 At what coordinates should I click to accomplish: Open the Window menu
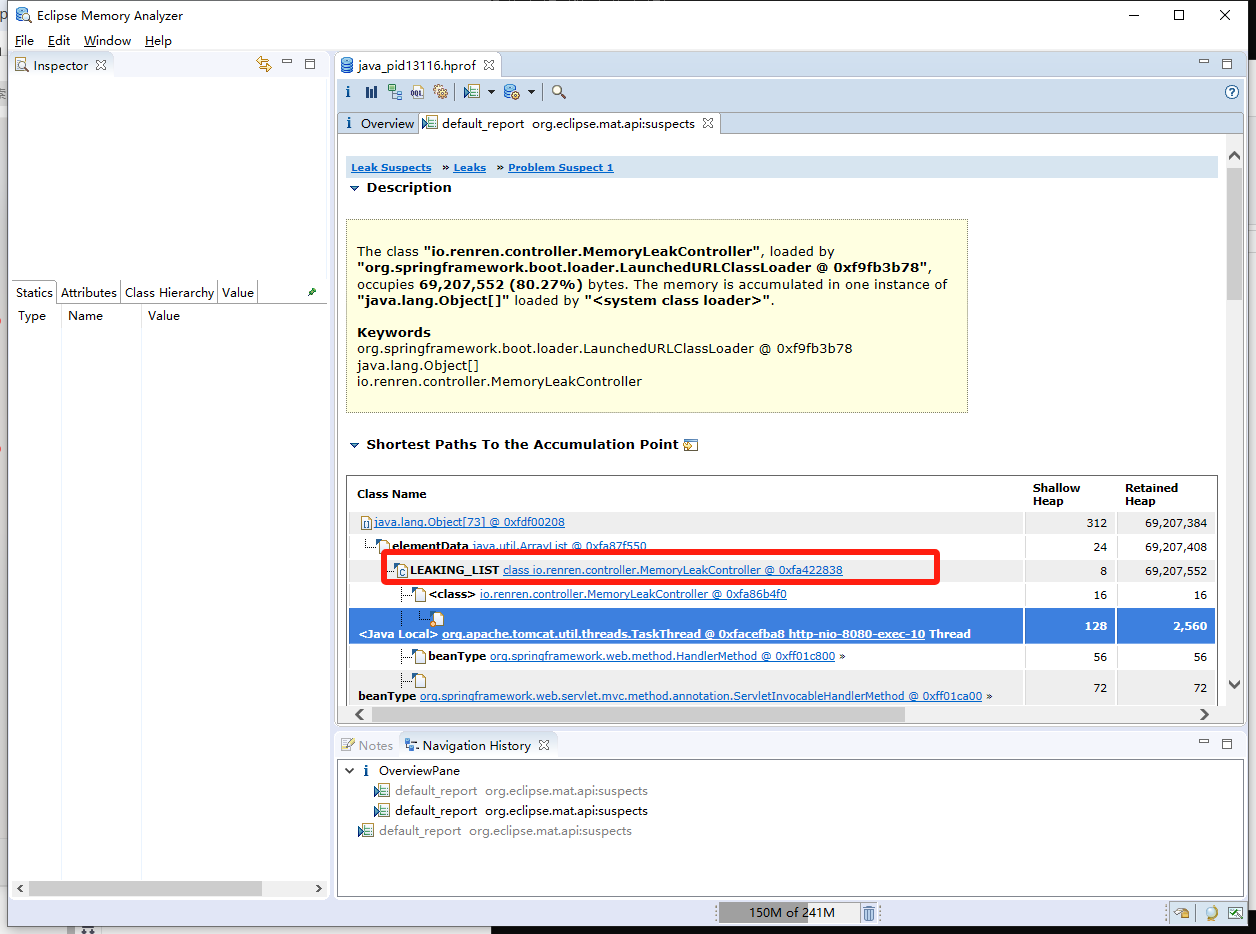coord(107,41)
